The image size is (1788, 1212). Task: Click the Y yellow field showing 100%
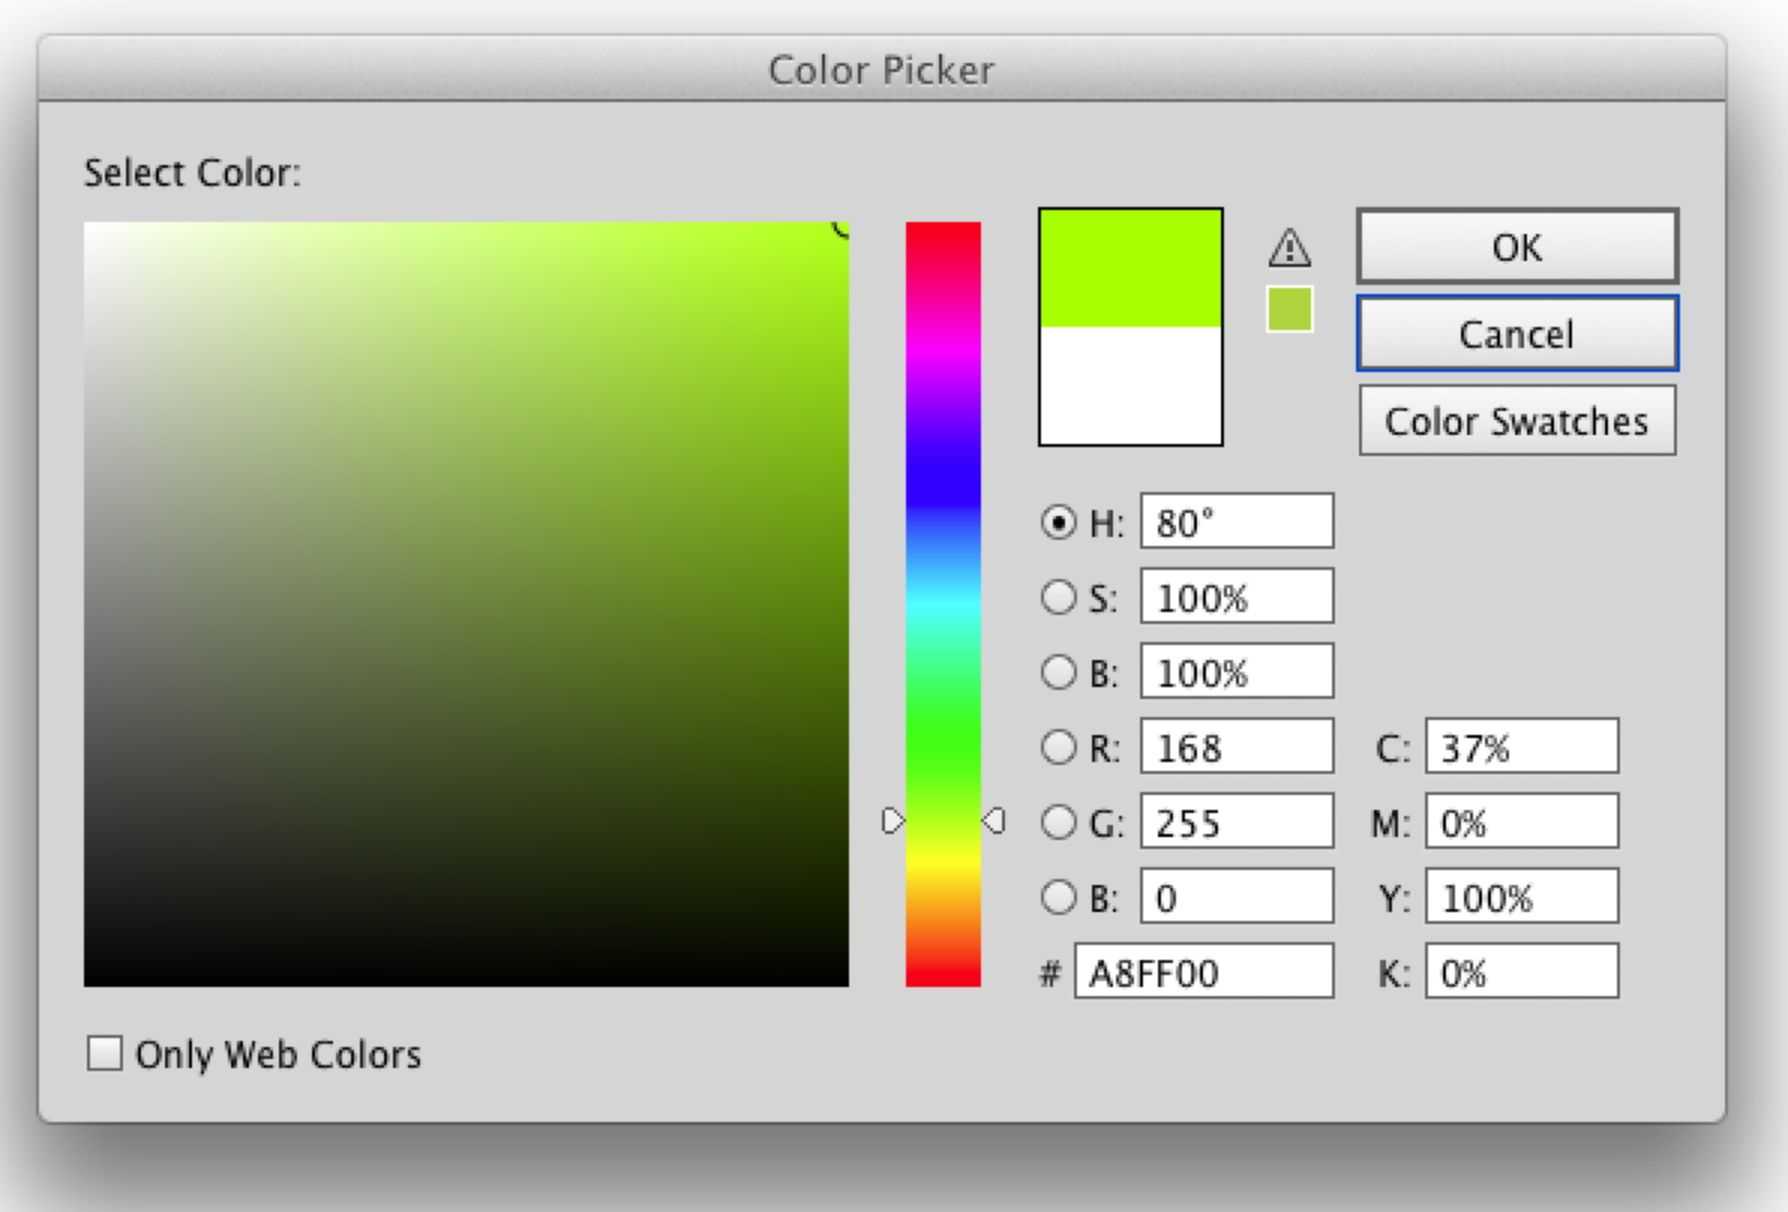1522,896
